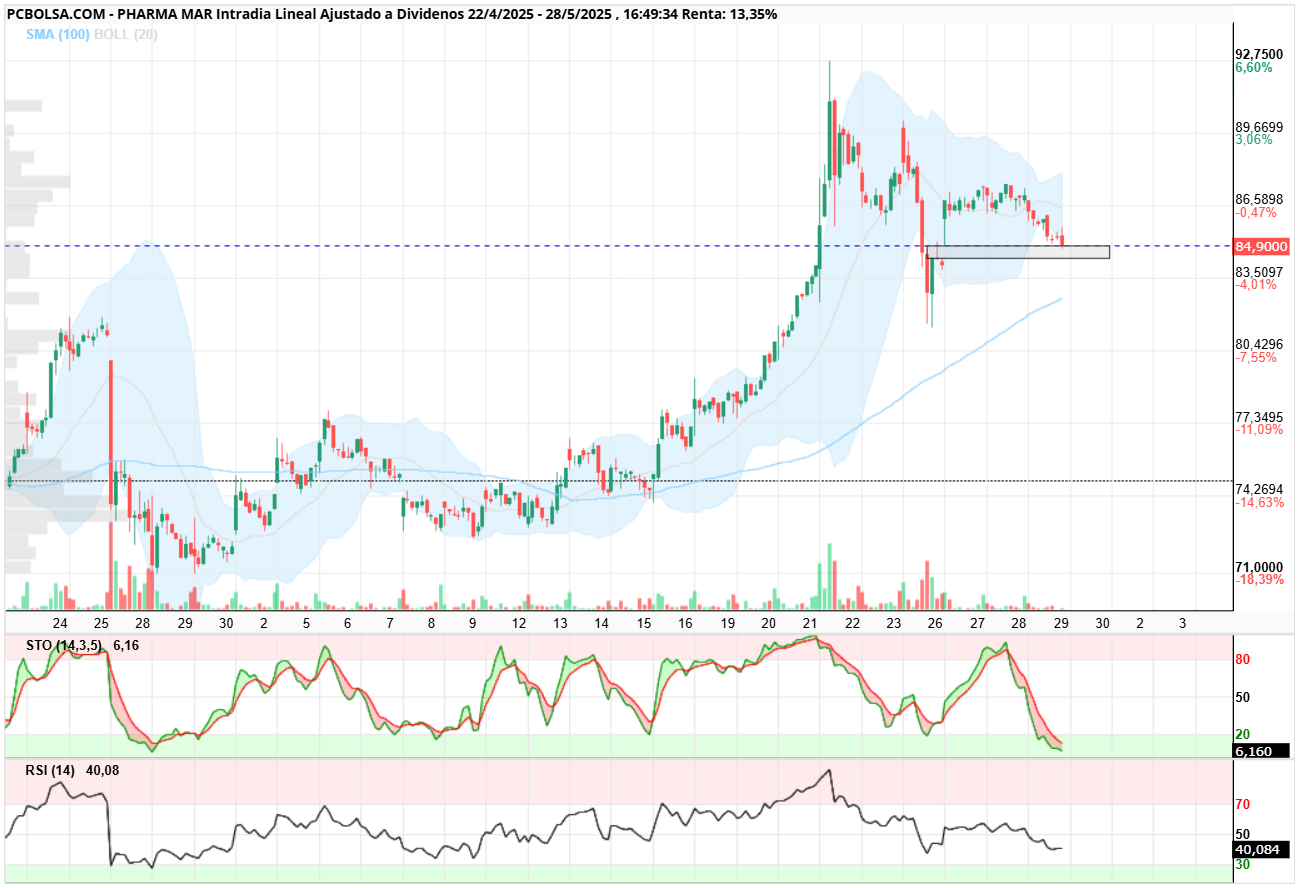Click date label 21 on time axis

pos(810,623)
